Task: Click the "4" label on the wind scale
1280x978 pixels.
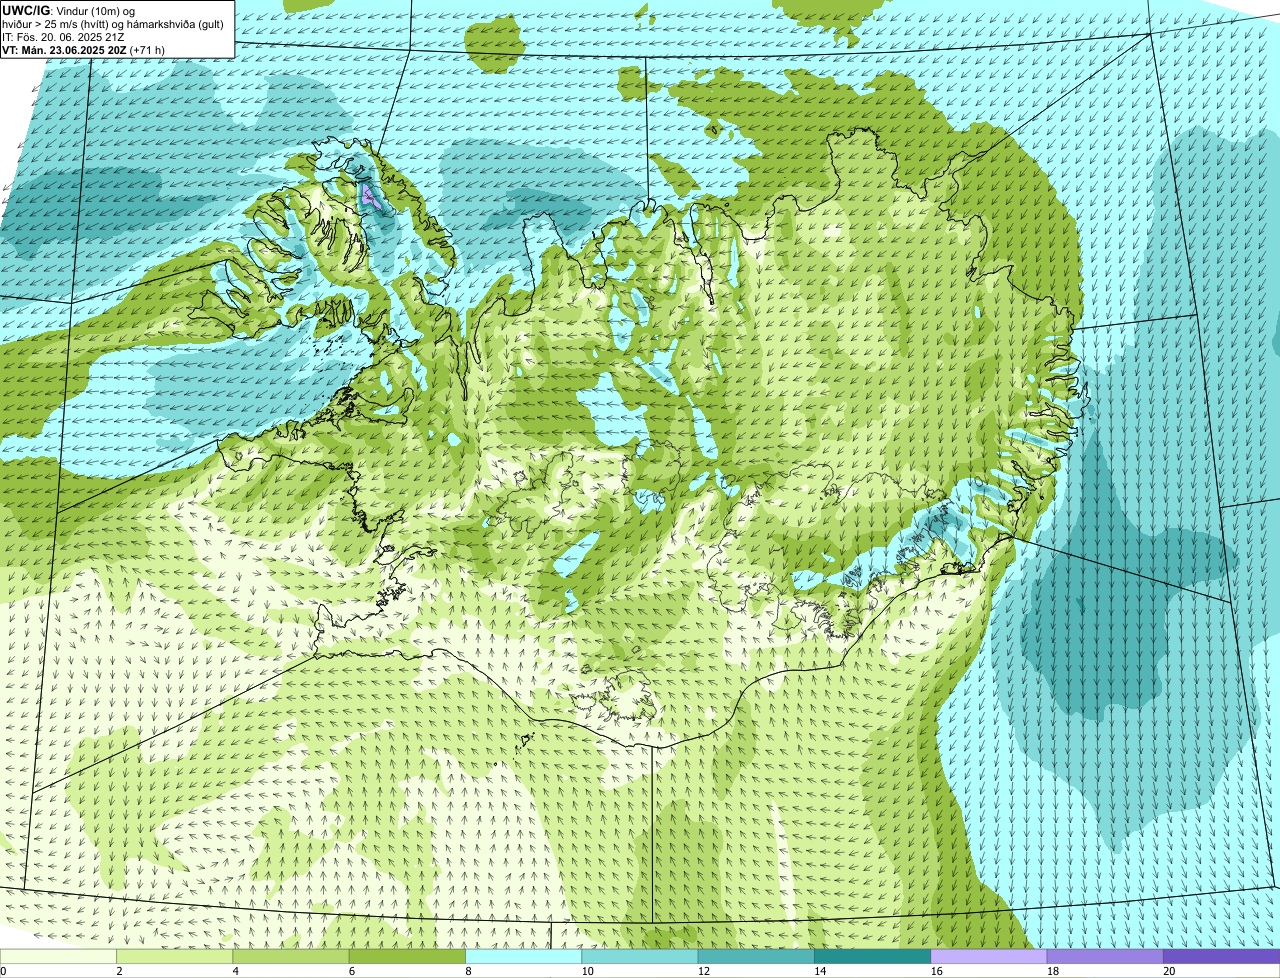Action: [235, 971]
